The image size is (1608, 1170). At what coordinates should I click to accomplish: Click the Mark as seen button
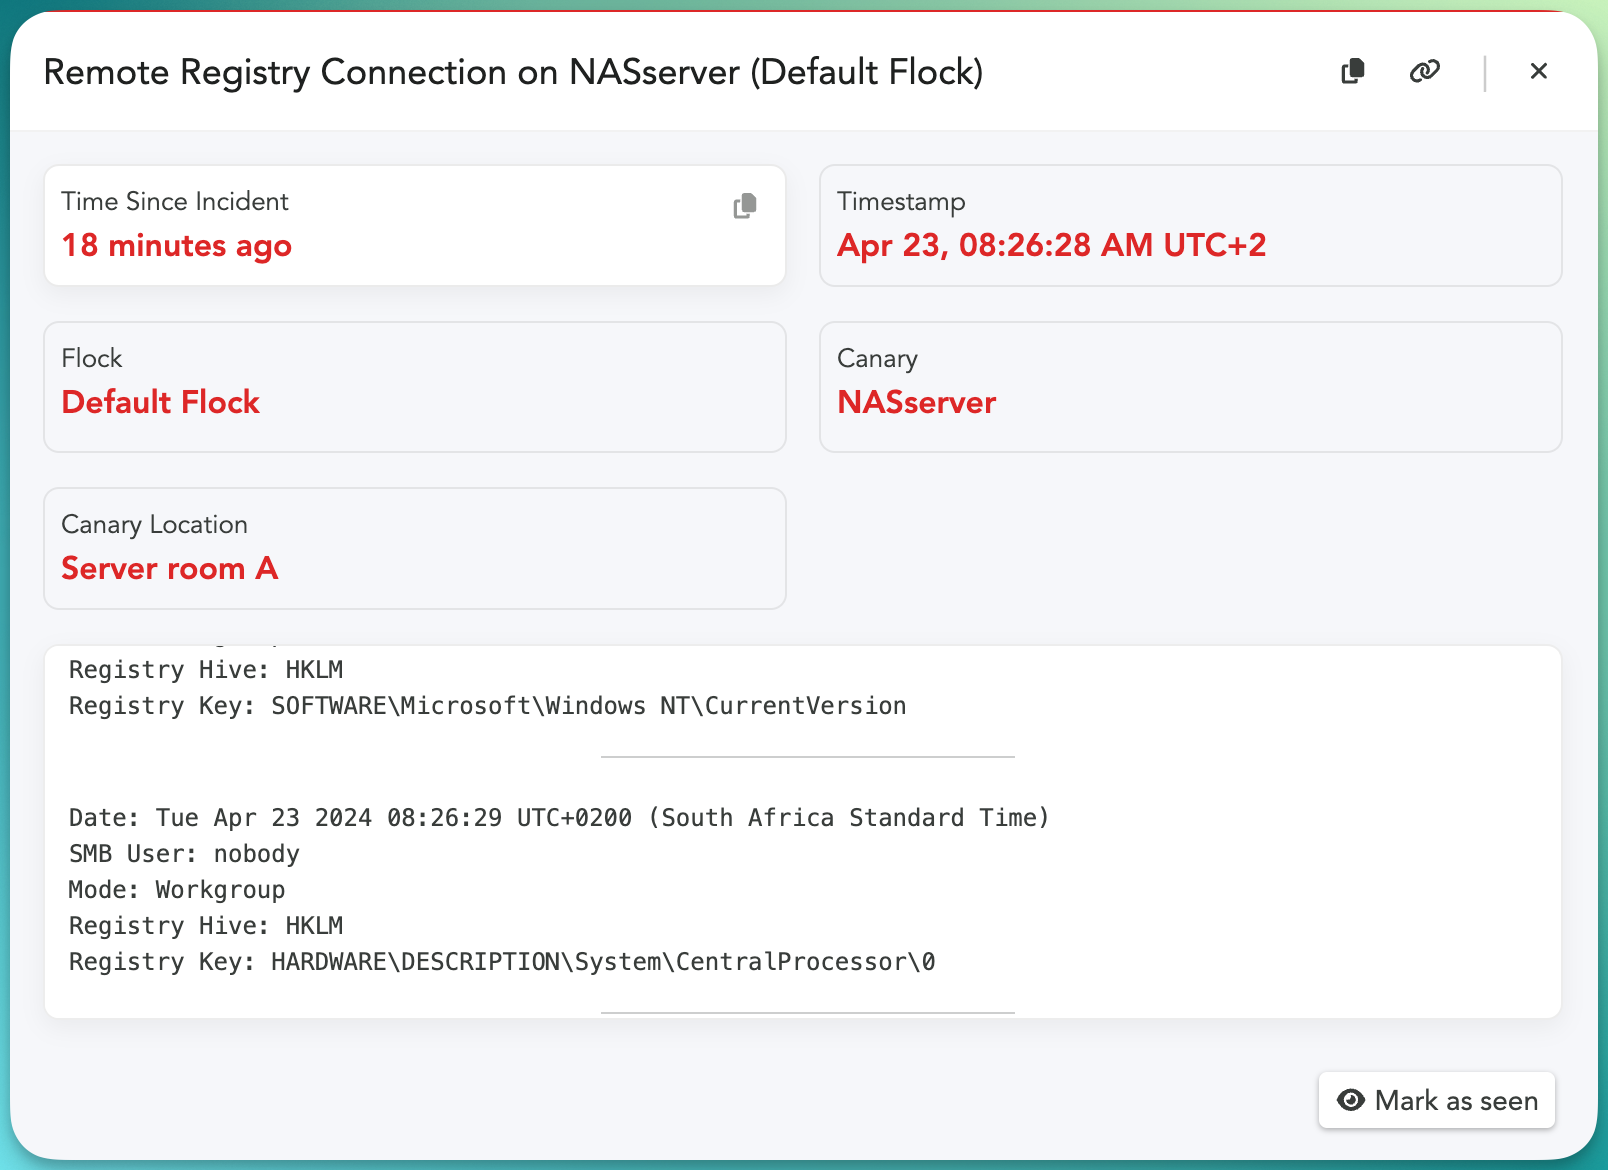coord(1436,1100)
